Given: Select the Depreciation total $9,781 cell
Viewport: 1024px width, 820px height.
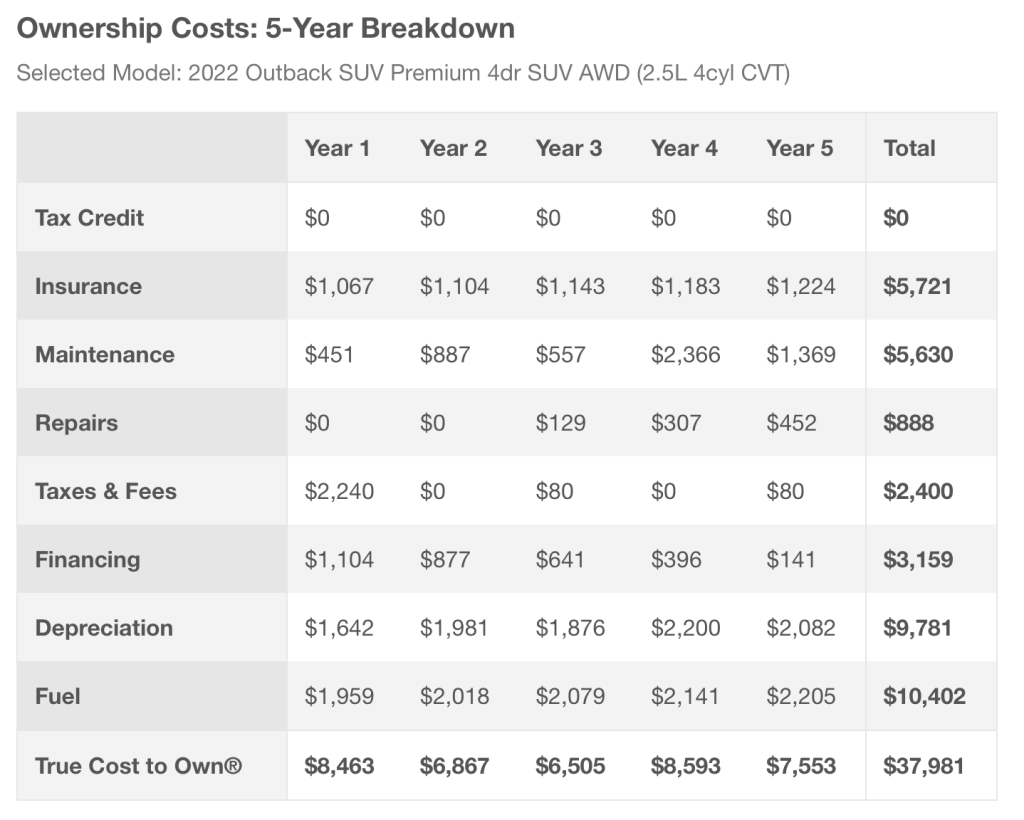Looking at the screenshot, I should 918,628.
